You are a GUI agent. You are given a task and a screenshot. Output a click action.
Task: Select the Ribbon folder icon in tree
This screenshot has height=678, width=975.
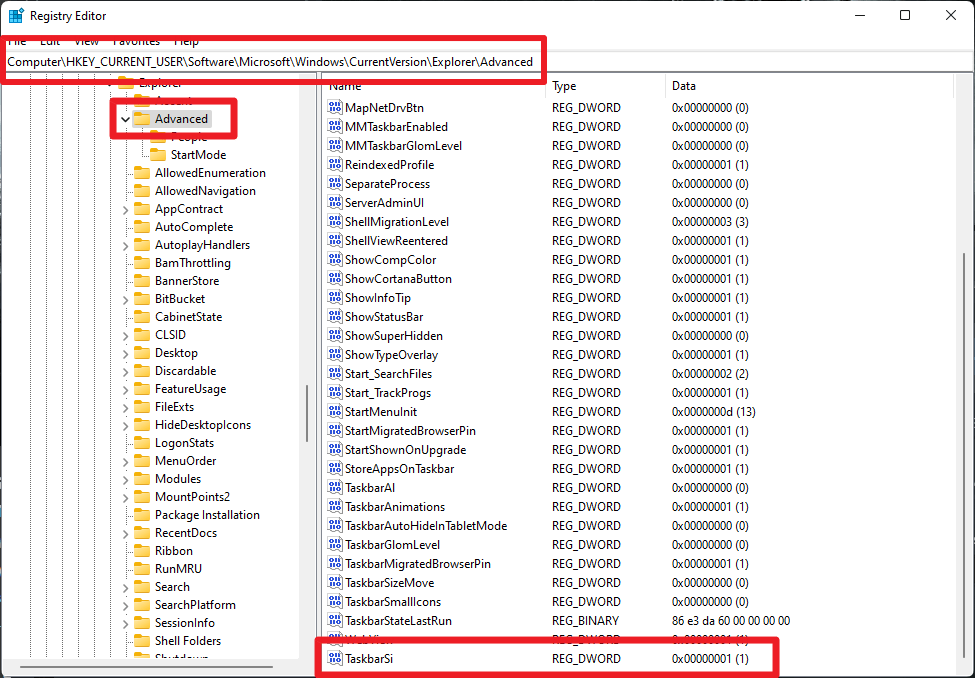point(142,551)
